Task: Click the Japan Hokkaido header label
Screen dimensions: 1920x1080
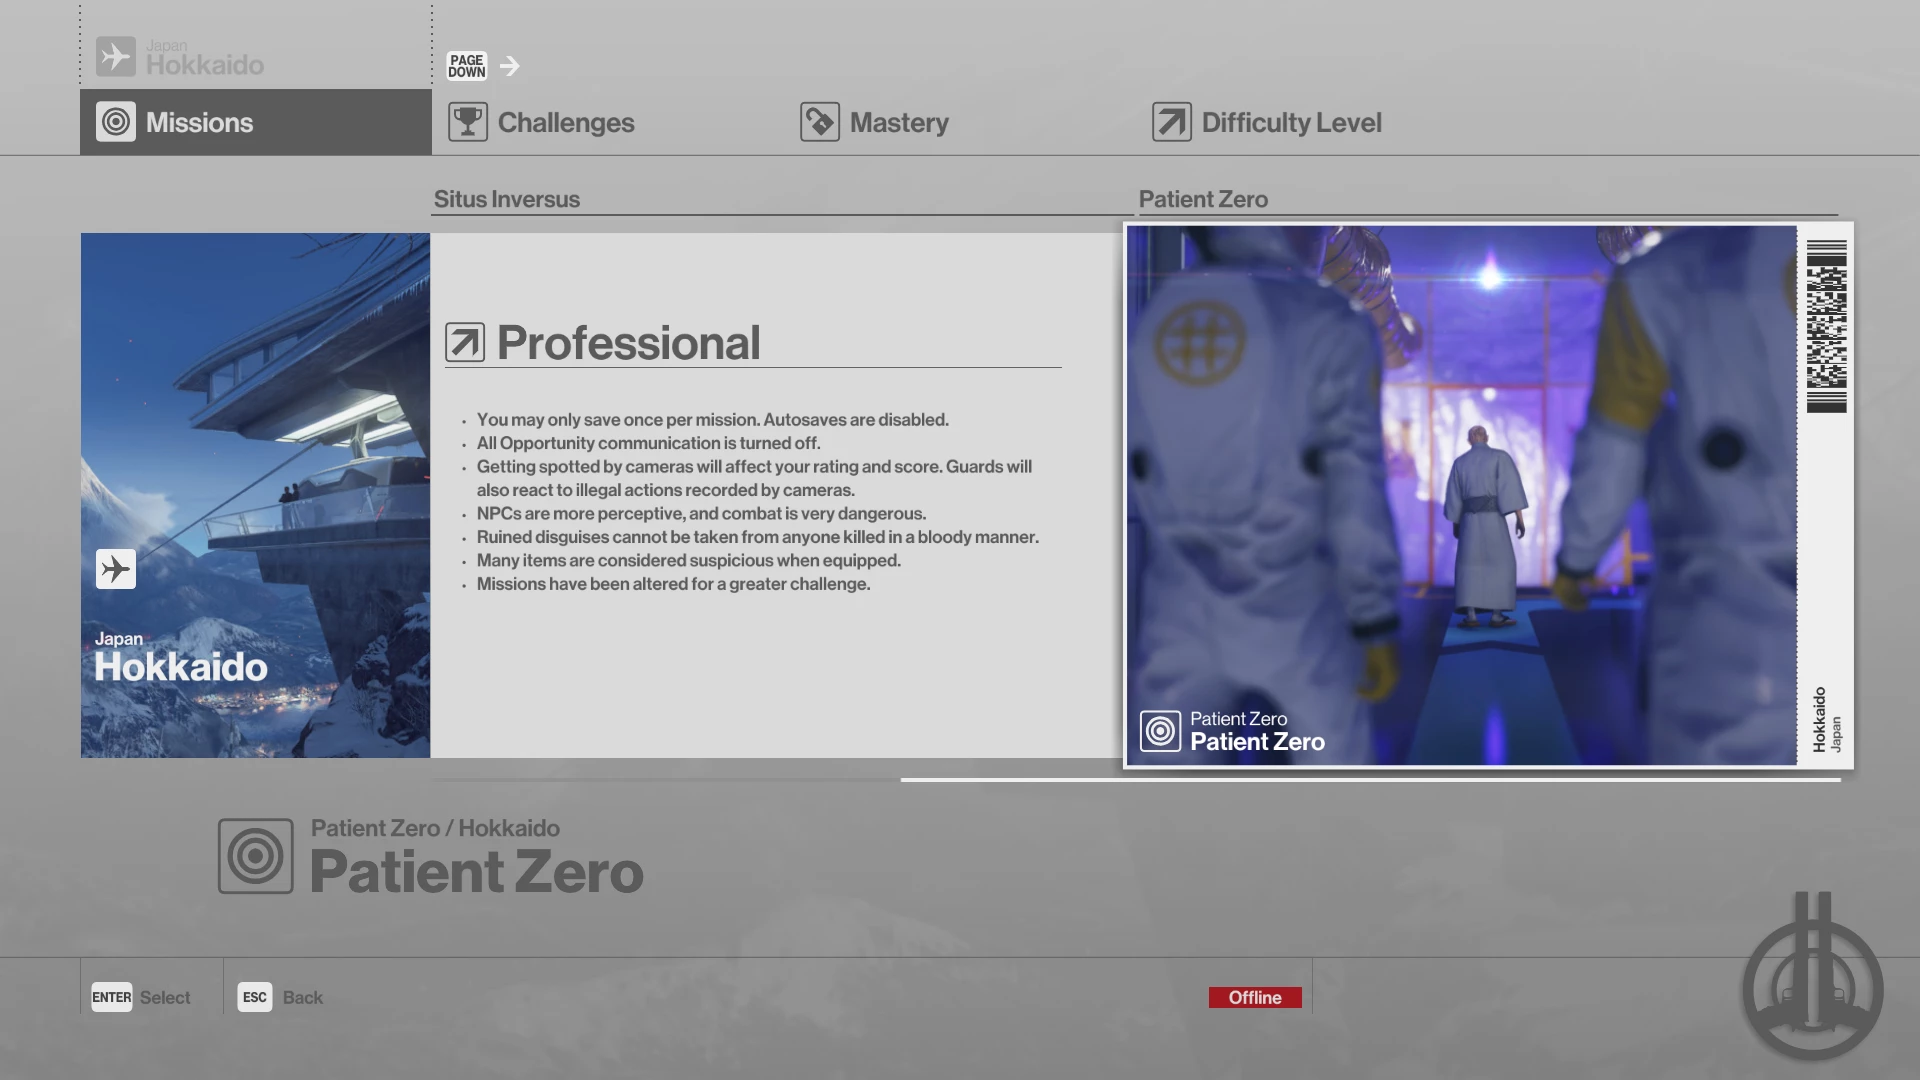Action: [x=205, y=58]
